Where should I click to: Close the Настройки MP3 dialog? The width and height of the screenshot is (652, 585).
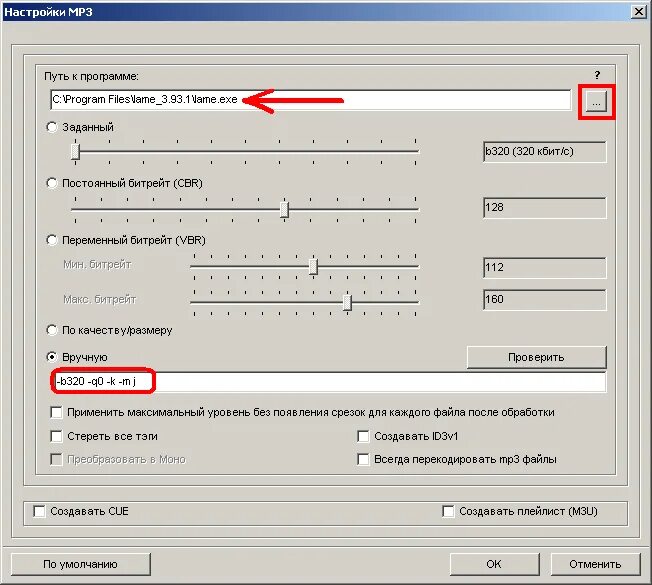(639, 11)
